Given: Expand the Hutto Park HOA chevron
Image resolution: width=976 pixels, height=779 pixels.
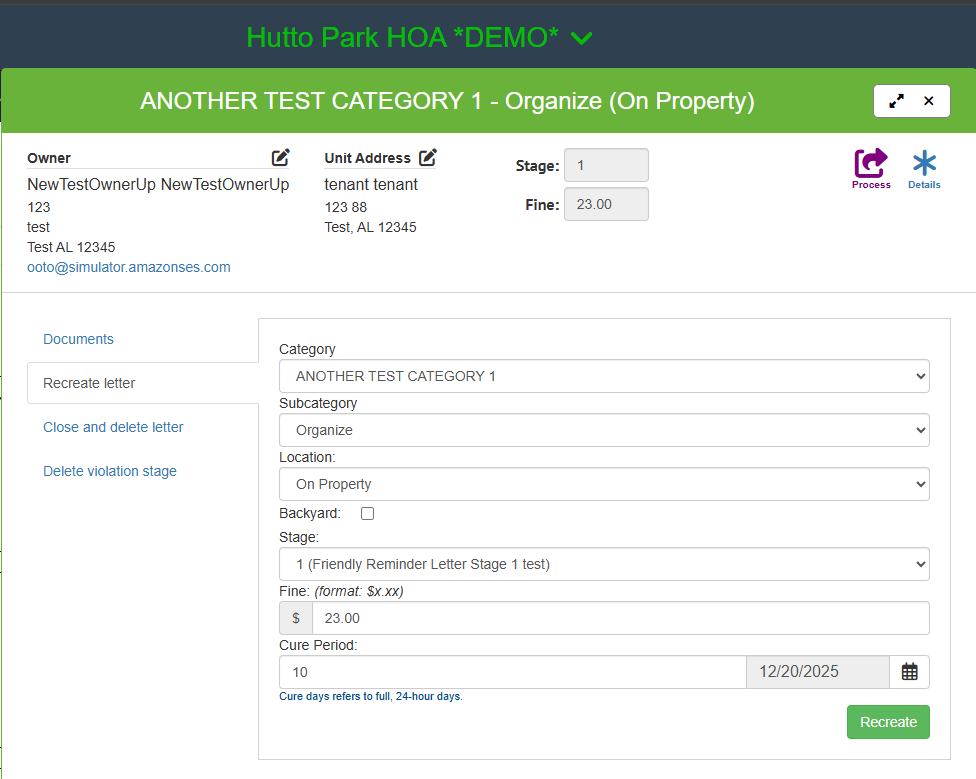Looking at the screenshot, I should tap(581, 39).
